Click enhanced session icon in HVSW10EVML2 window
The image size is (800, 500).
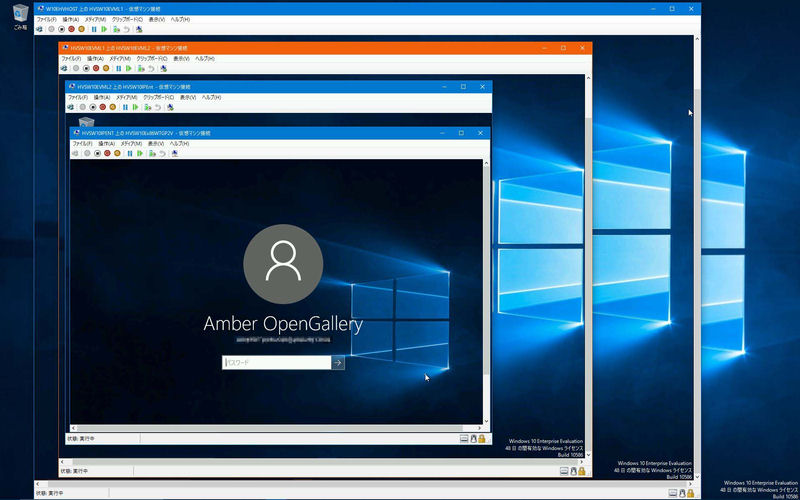click(170, 107)
